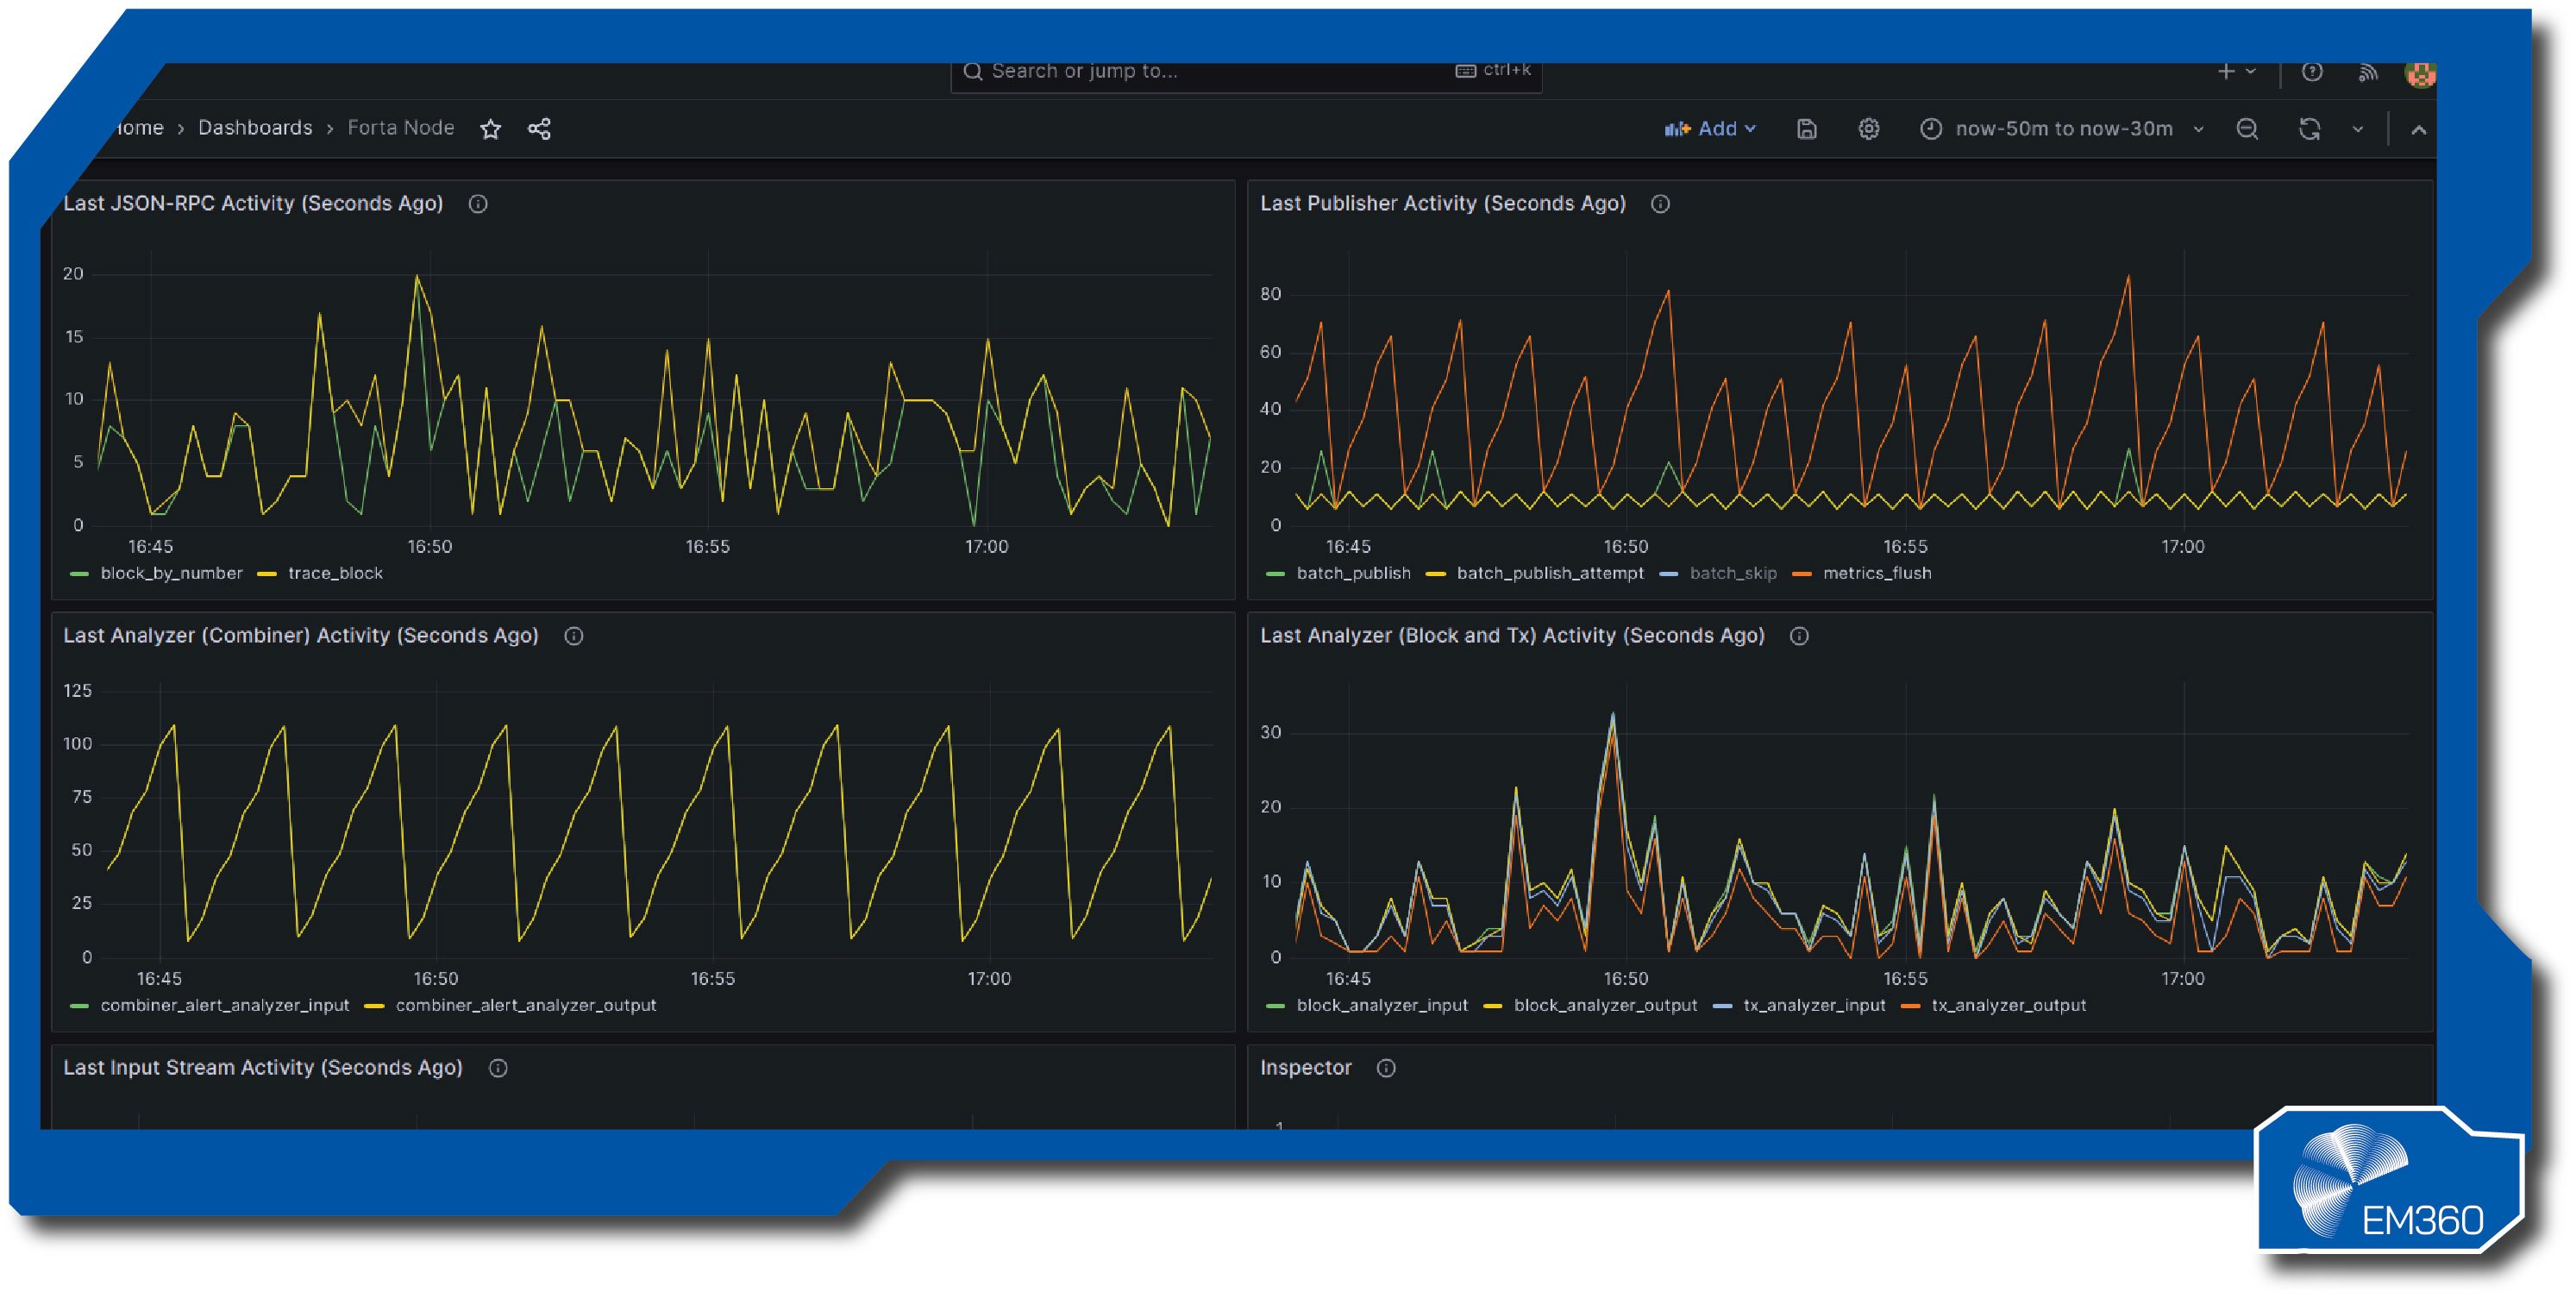Select the Forta Node breadcrumb

click(x=400, y=128)
